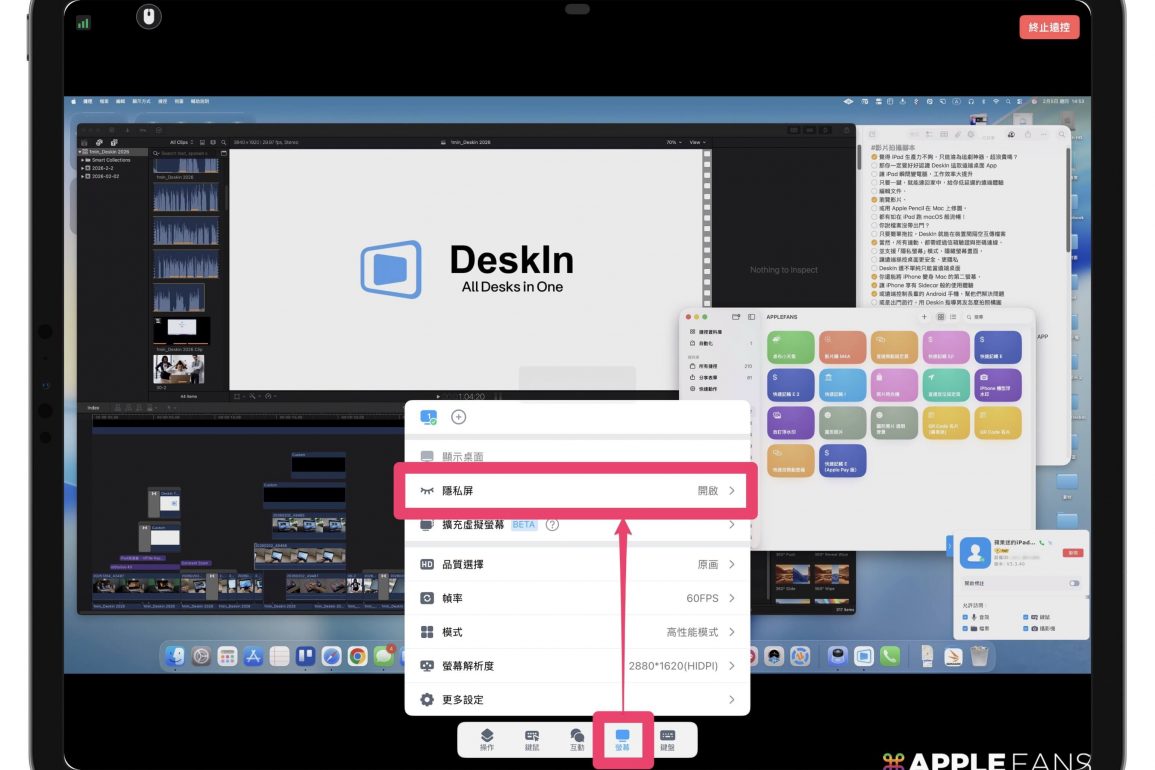Show the on-screen 鍵盤 keyboard icon
Viewport: 1155px width, 770px height.
[x=667, y=739]
